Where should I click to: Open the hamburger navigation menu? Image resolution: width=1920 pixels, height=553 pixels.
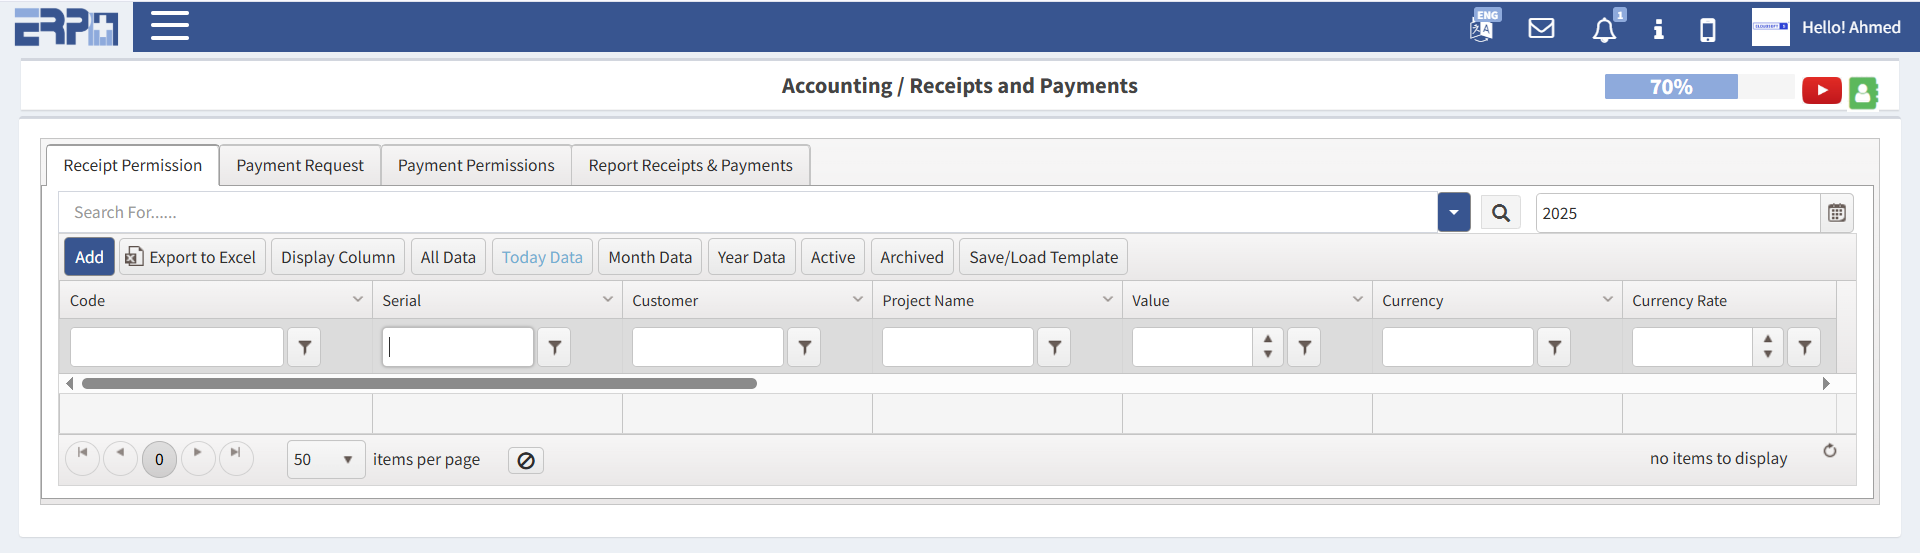pos(170,26)
